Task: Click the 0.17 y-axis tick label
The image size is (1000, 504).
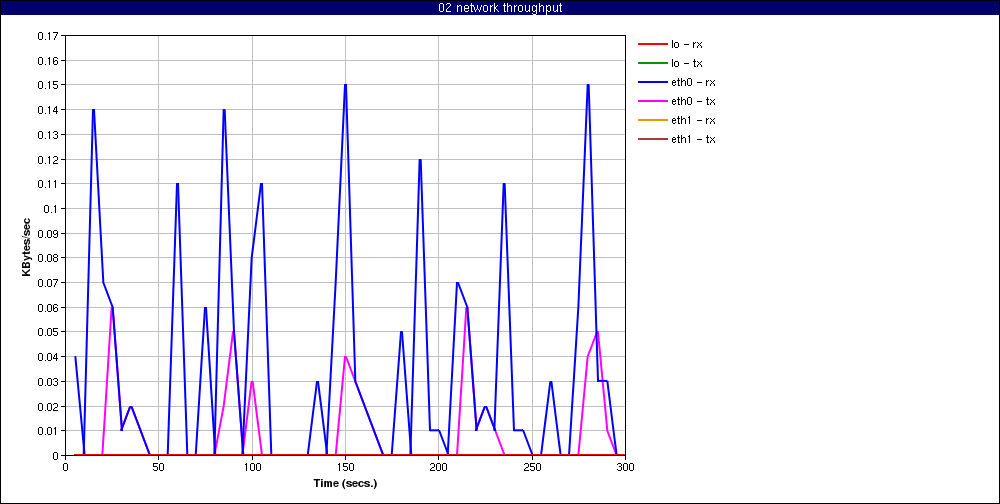Action: coord(48,36)
